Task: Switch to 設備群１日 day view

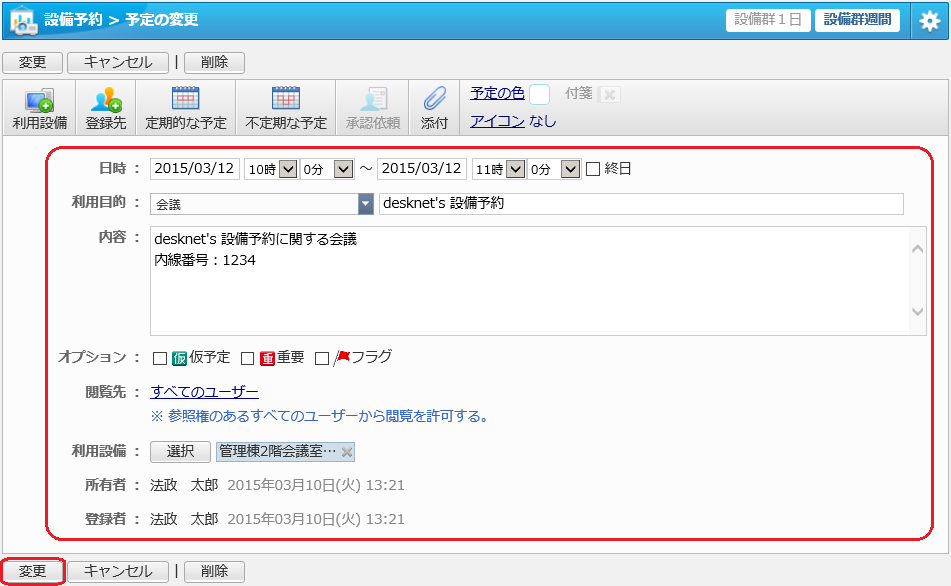Action: coord(768,20)
